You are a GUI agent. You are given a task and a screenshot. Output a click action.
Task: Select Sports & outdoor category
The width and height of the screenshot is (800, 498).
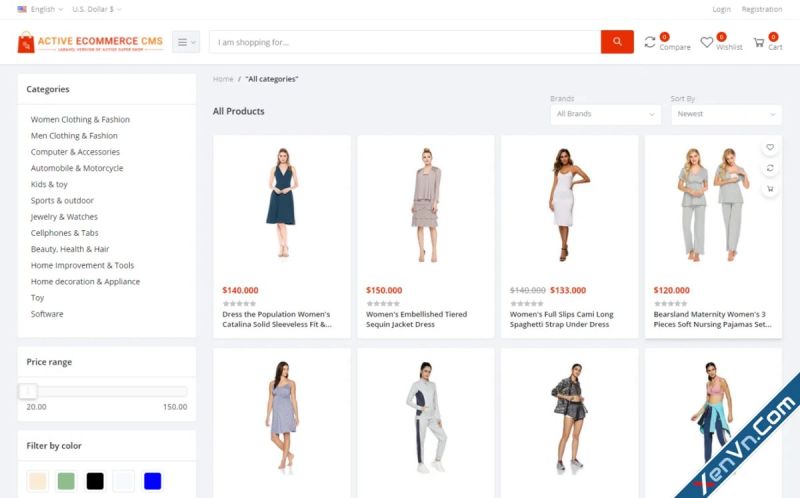(x=62, y=201)
